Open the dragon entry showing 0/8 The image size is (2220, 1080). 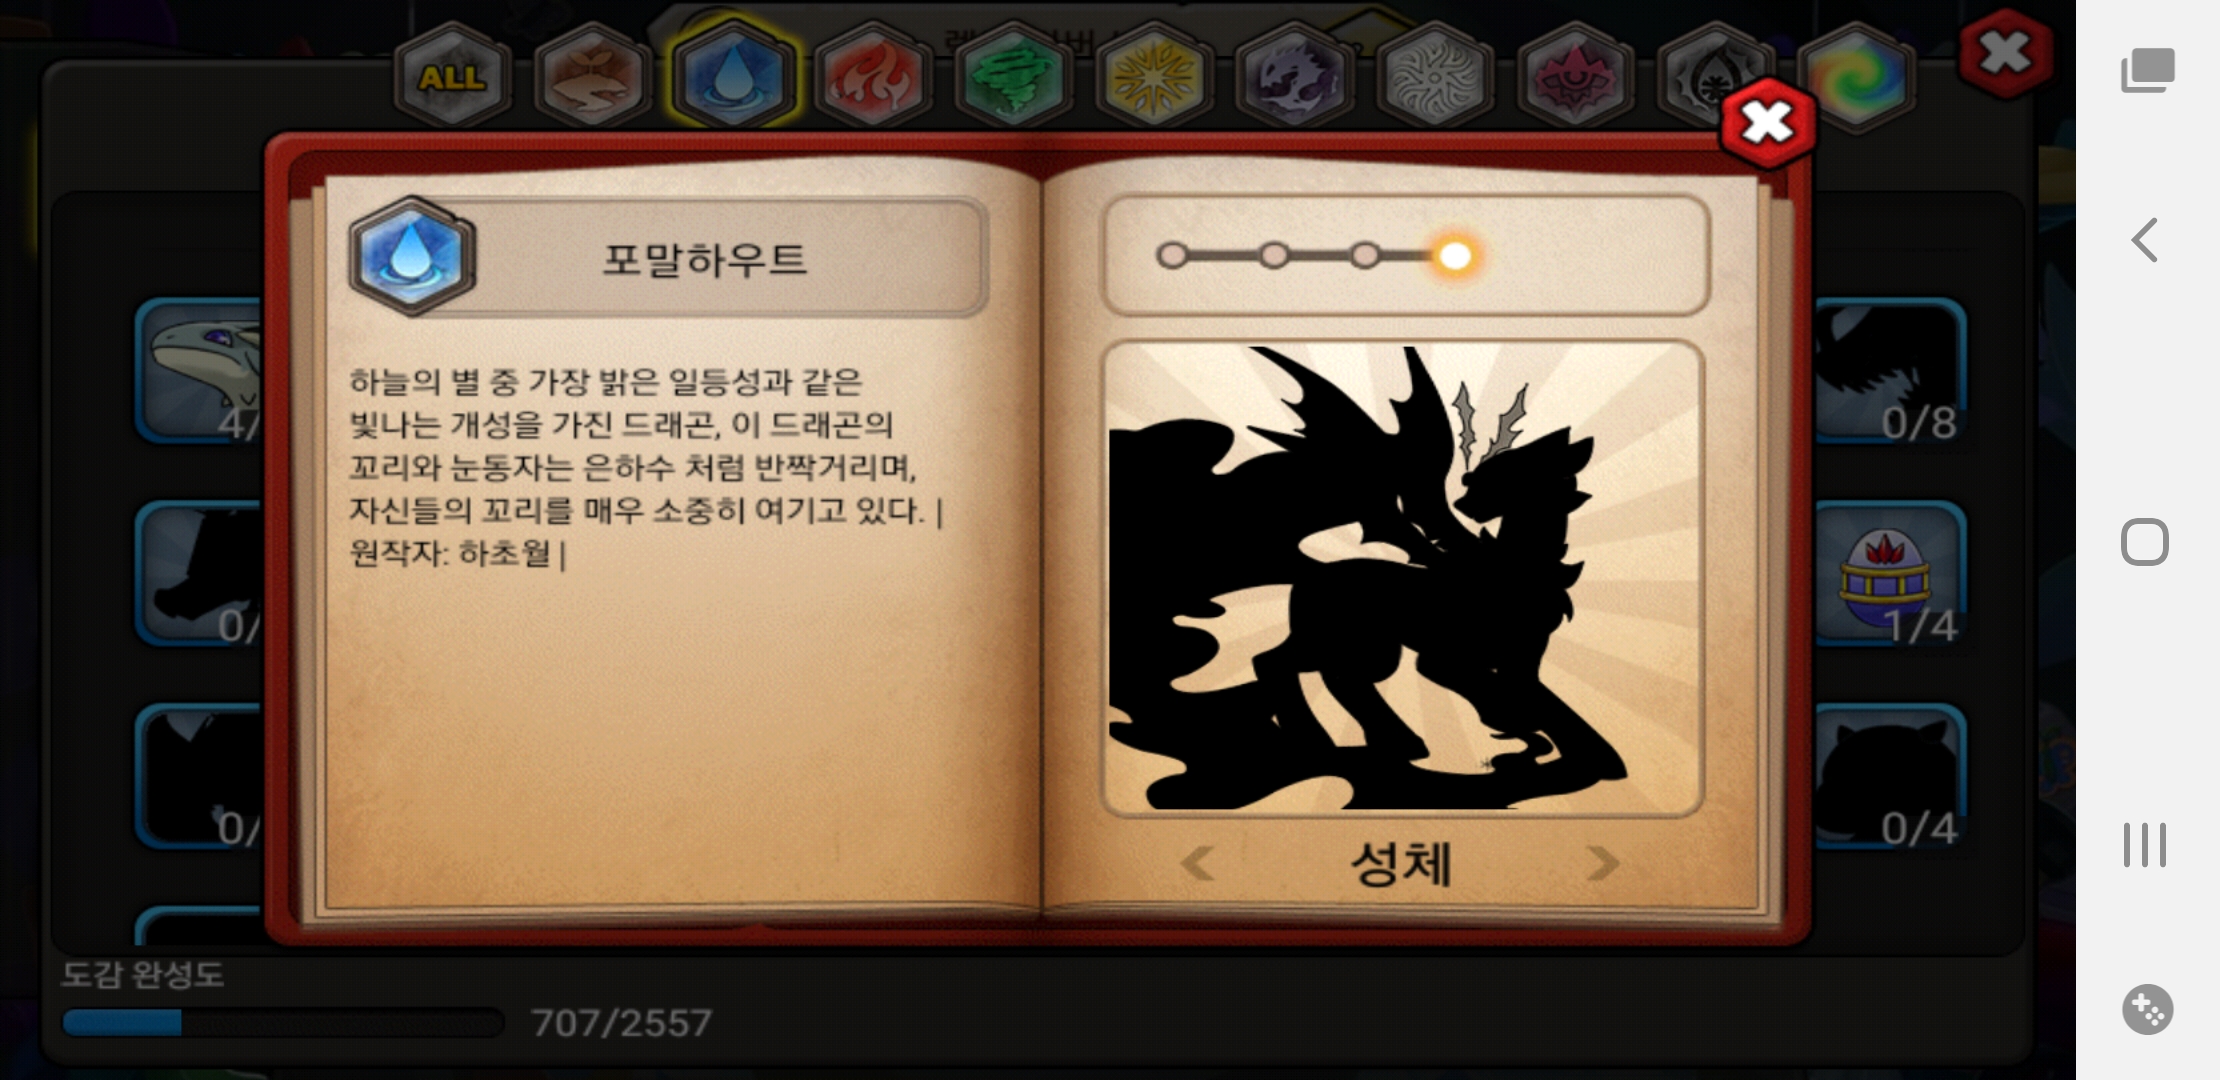click(x=1888, y=372)
